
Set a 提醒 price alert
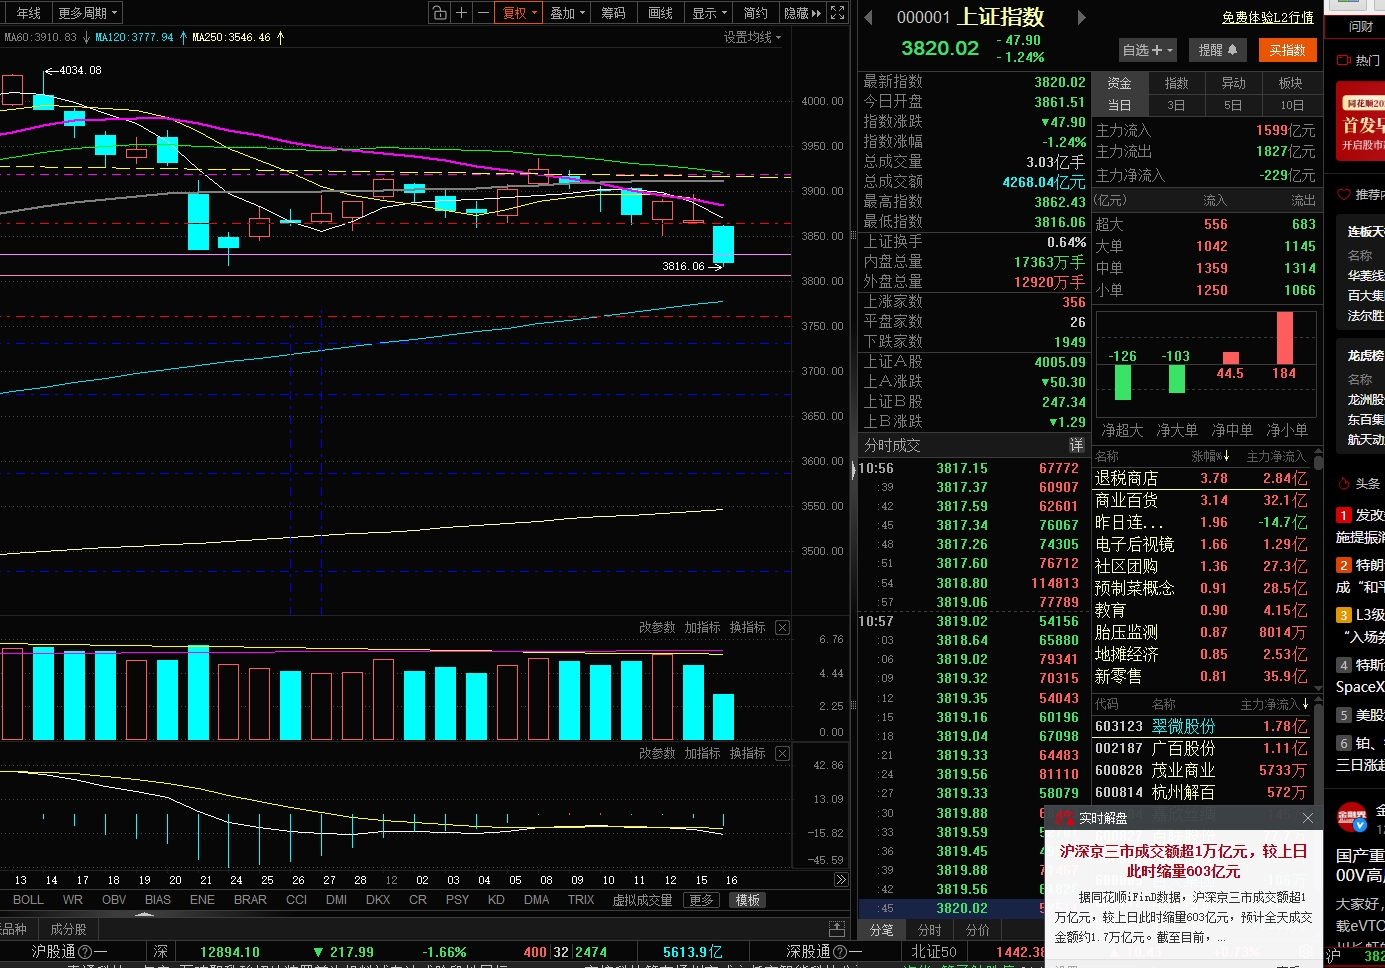click(1218, 50)
